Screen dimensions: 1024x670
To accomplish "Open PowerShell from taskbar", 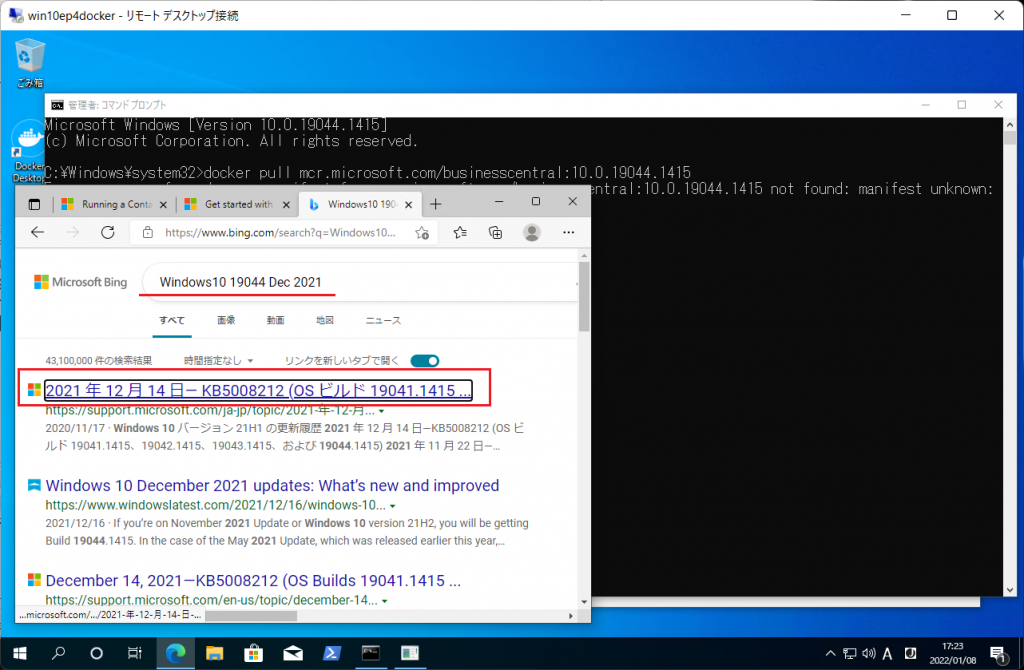I will coord(332,653).
